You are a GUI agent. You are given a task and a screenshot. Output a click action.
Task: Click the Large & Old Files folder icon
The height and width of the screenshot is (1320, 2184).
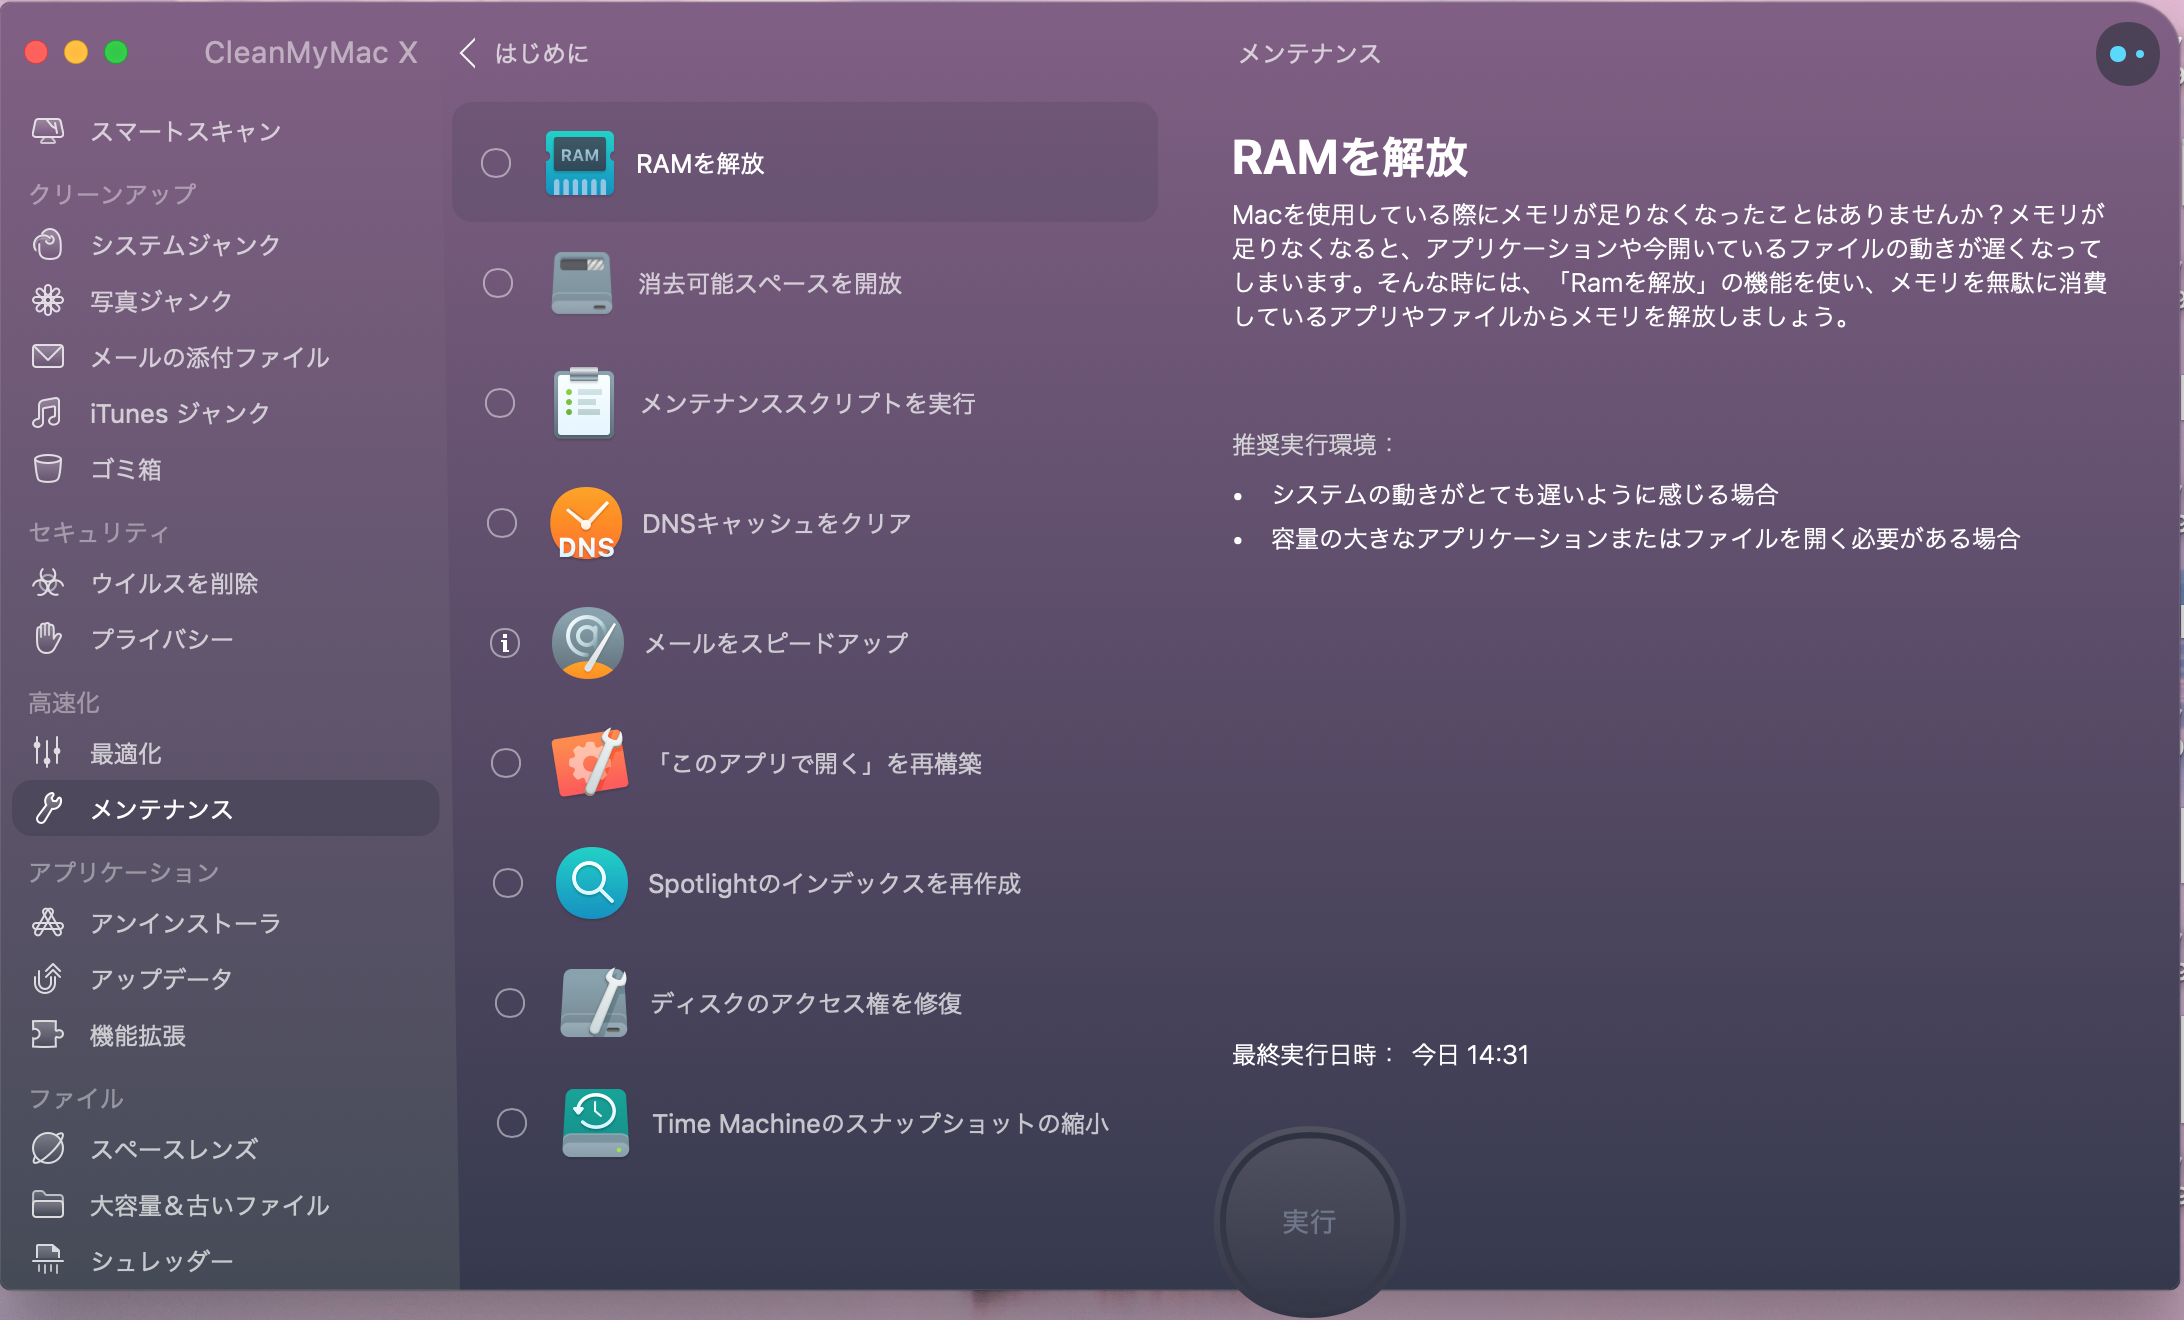pyautogui.click(x=48, y=1204)
